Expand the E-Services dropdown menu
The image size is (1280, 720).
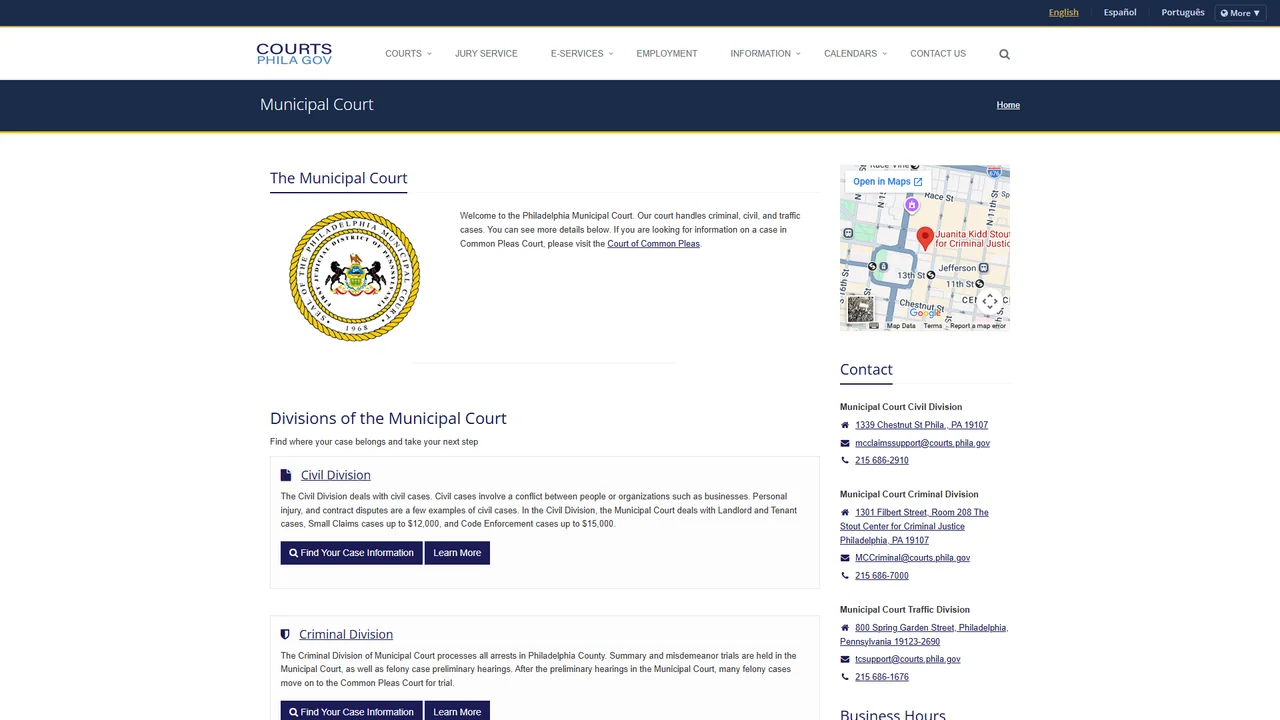click(581, 54)
